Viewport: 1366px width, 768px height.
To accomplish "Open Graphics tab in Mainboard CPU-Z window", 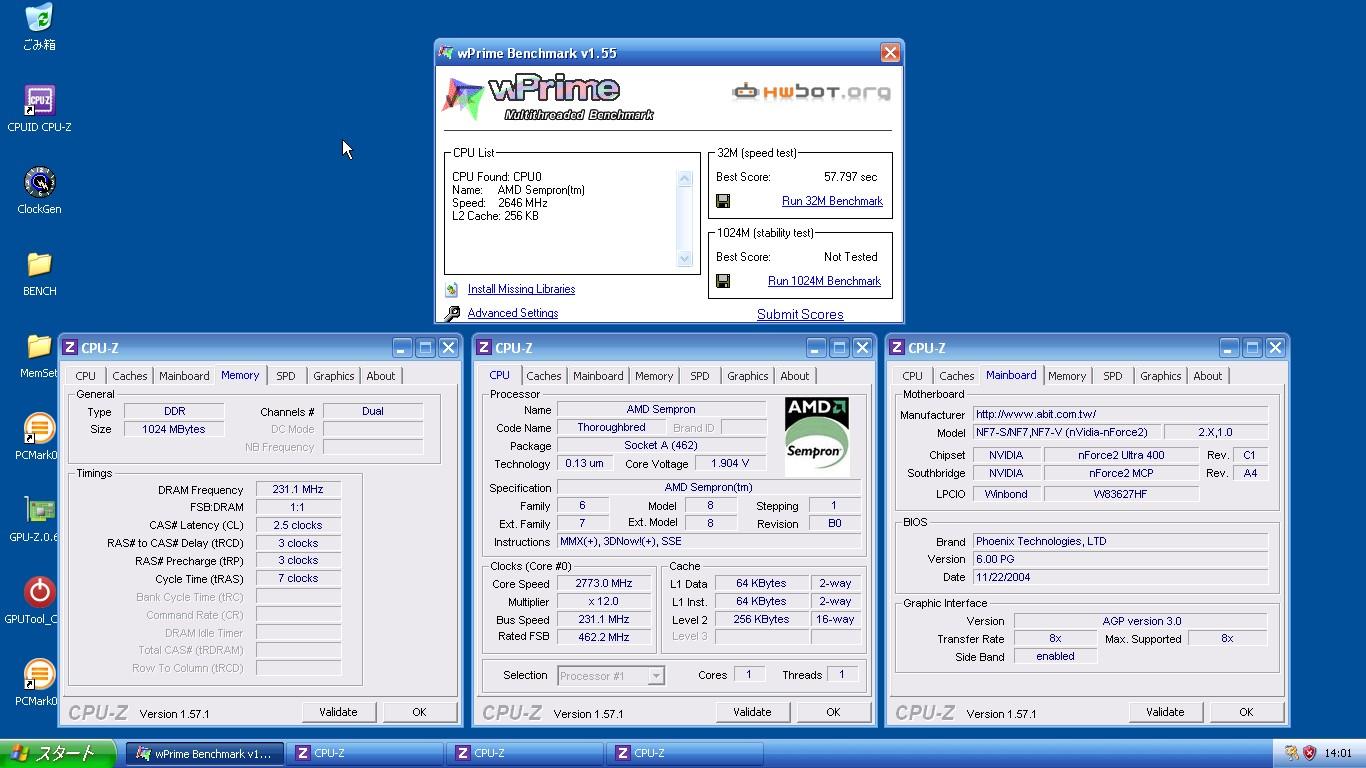I will tap(1161, 376).
